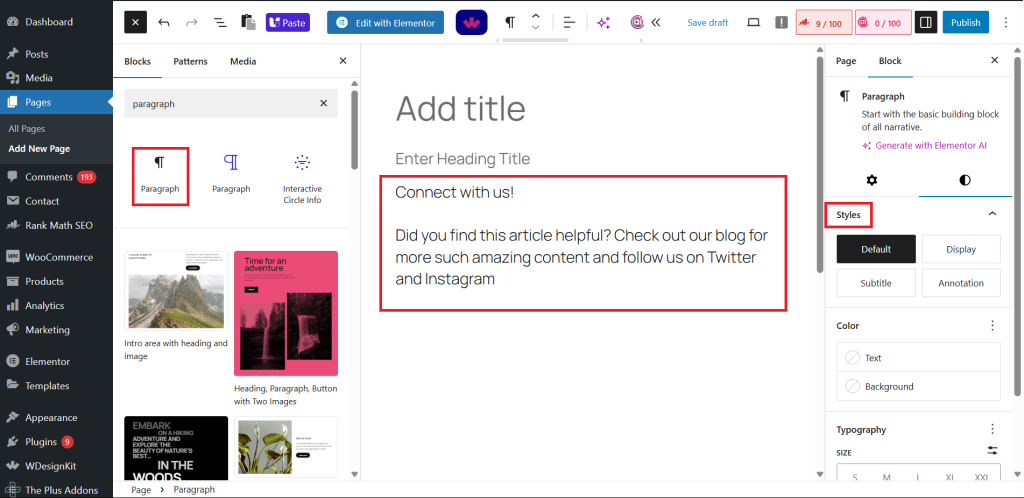The image size is (1024, 498).
Task: Click the Elementor AI sparkle icon in toolbar
Action: click(x=603, y=22)
